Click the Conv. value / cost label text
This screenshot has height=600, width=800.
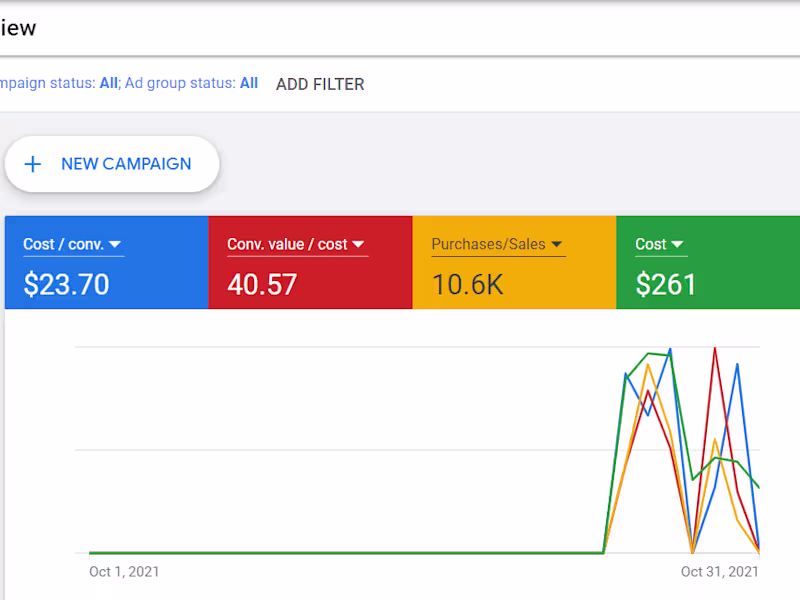click(287, 244)
